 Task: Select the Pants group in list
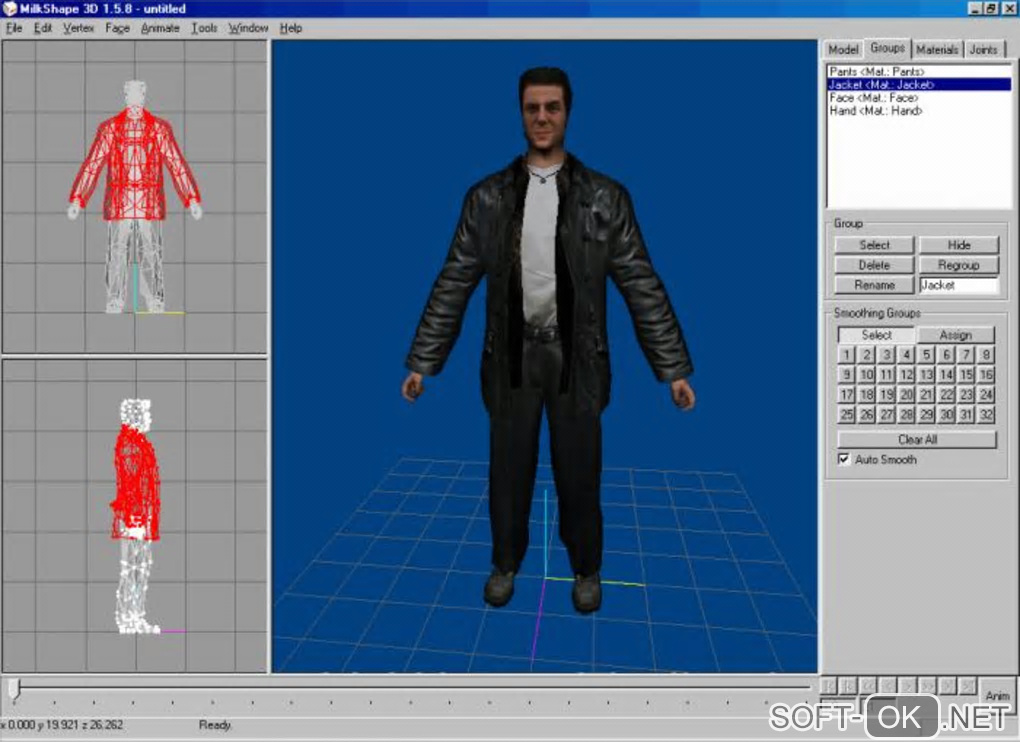(919, 72)
